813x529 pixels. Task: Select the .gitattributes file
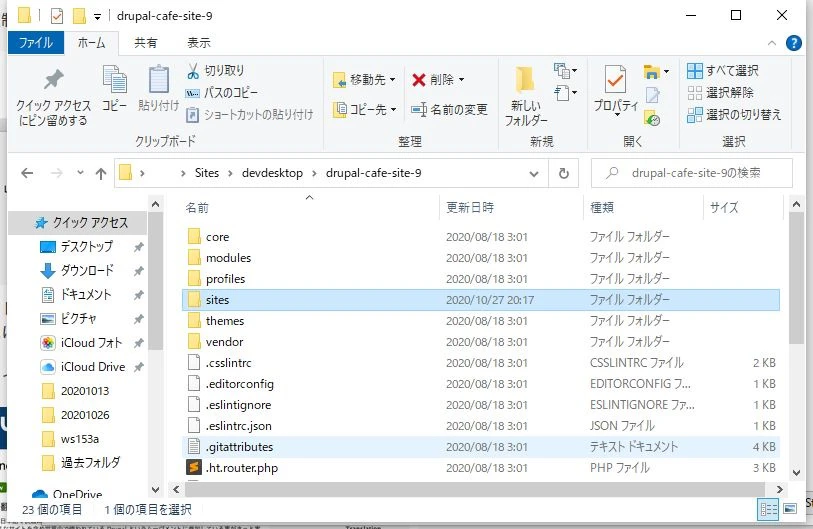[480, 447]
